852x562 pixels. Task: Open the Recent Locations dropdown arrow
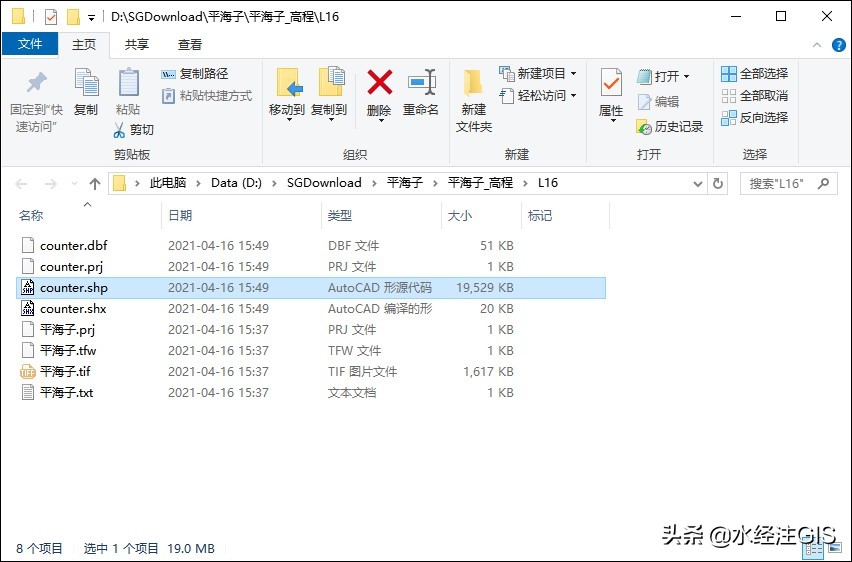coord(74,184)
